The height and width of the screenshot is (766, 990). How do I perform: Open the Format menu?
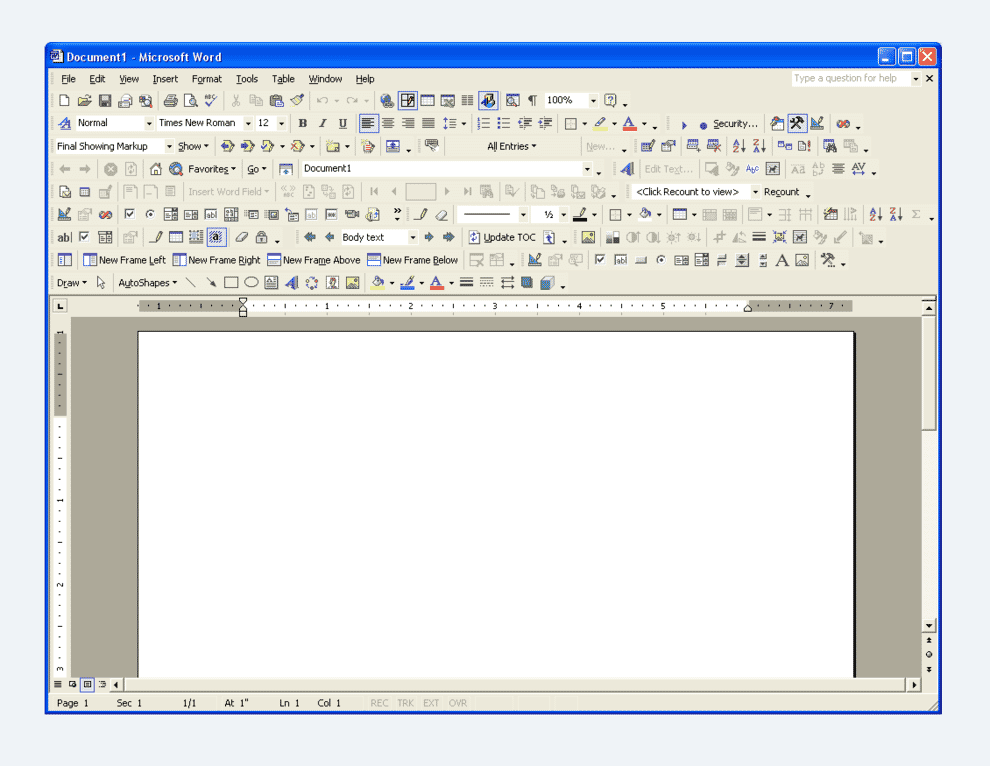tap(206, 79)
